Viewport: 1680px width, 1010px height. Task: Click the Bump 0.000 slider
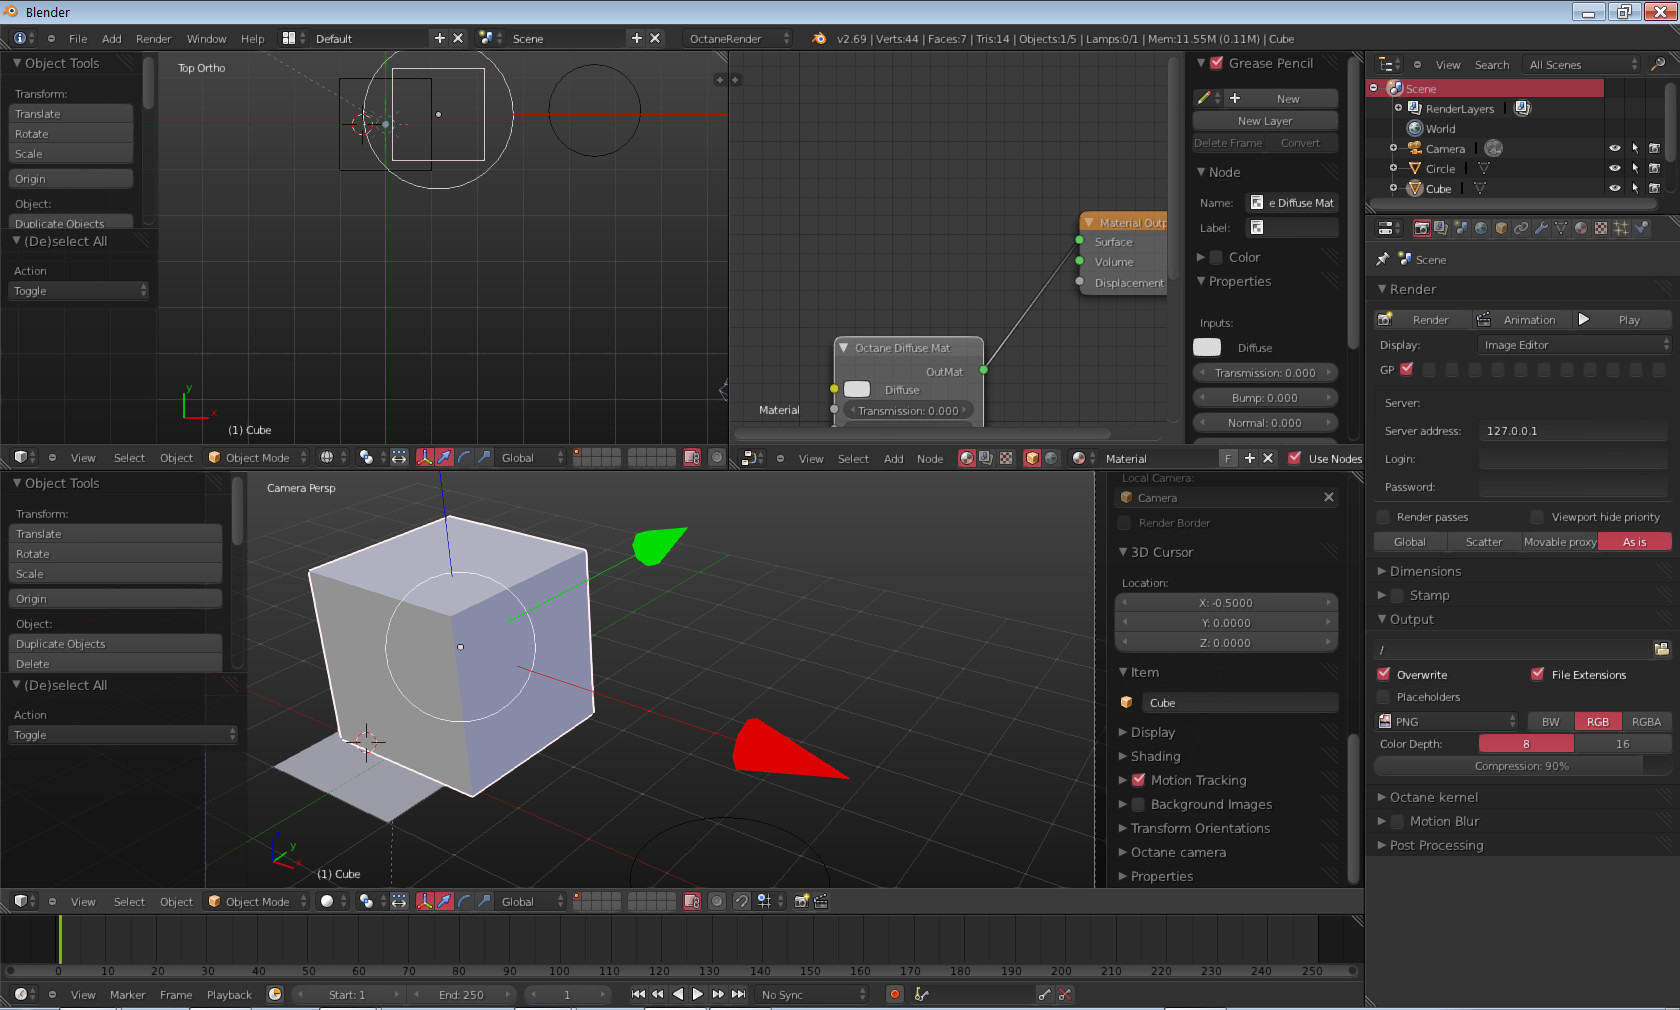coord(1265,398)
